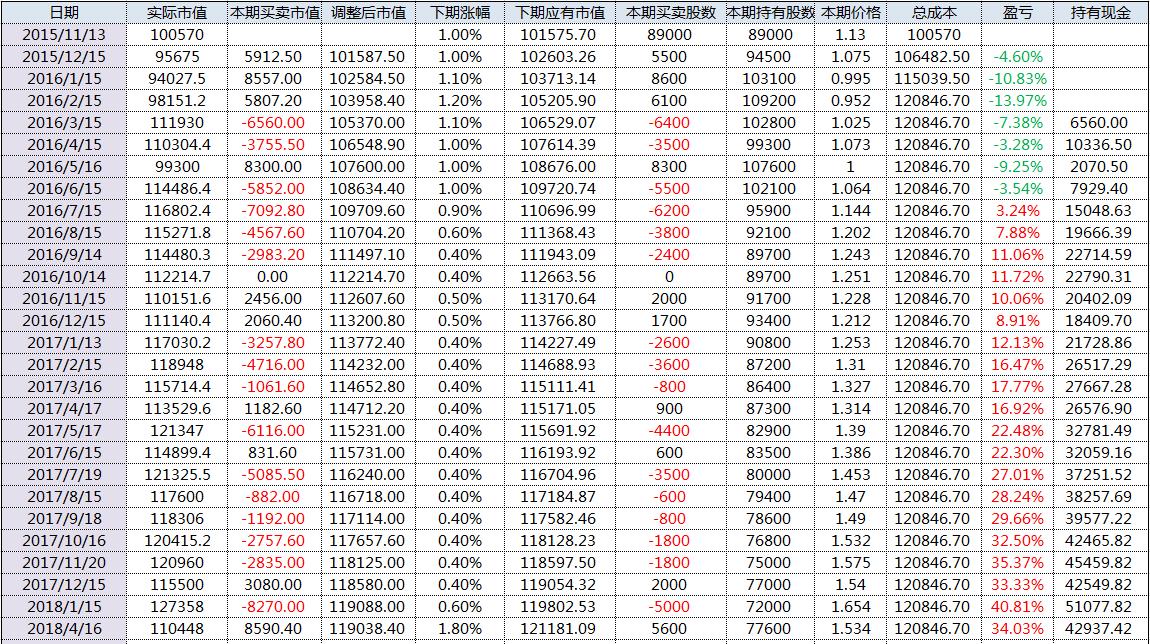1150x644 pixels.
Task: Select the 盈亏 column header
Action: pyautogui.click(x=1017, y=12)
